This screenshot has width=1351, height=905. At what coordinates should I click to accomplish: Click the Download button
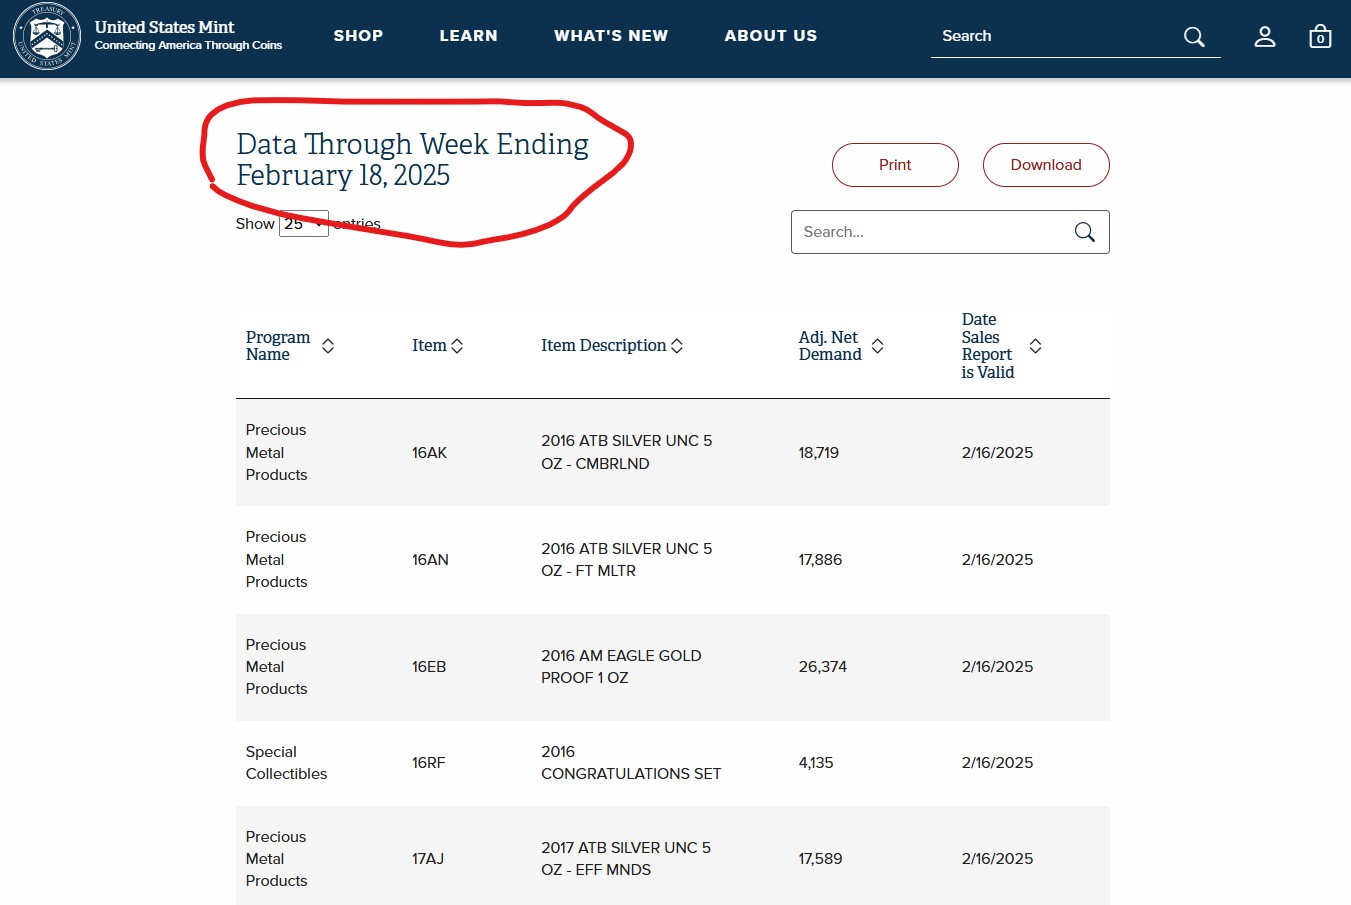(x=1046, y=165)
